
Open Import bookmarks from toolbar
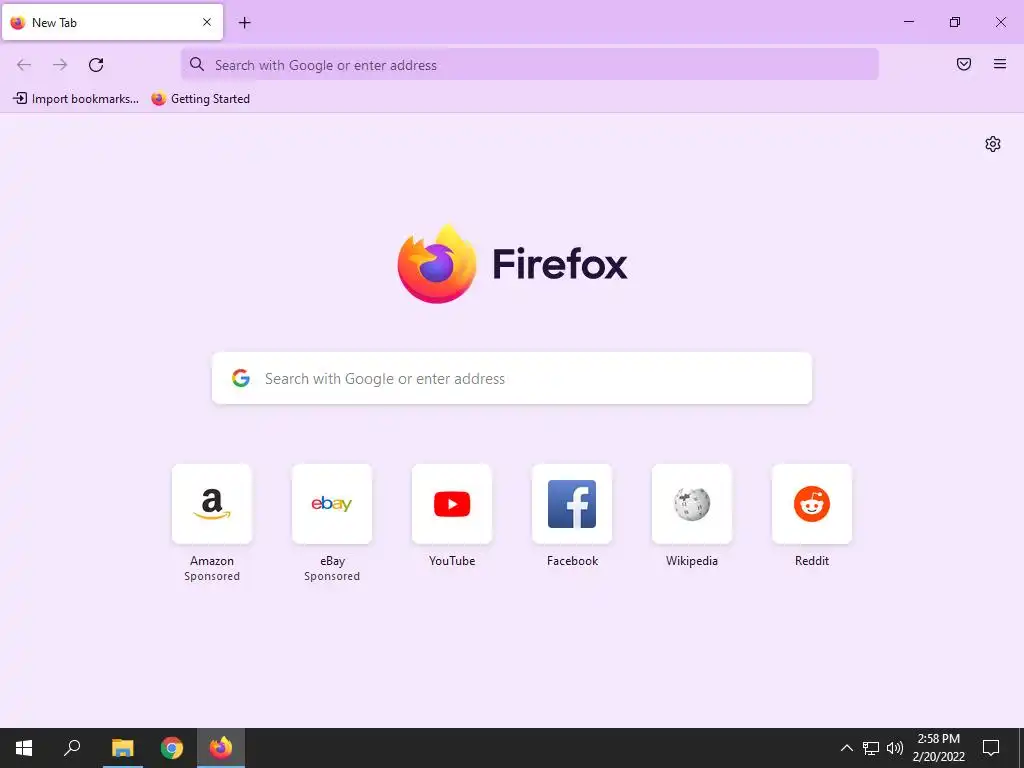(76, 99)
